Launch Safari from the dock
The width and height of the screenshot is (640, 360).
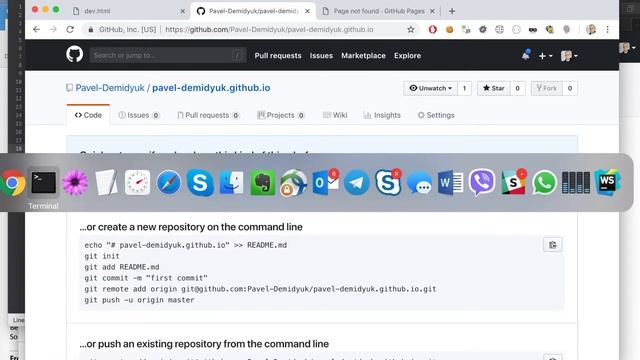(x=169, y=182)
